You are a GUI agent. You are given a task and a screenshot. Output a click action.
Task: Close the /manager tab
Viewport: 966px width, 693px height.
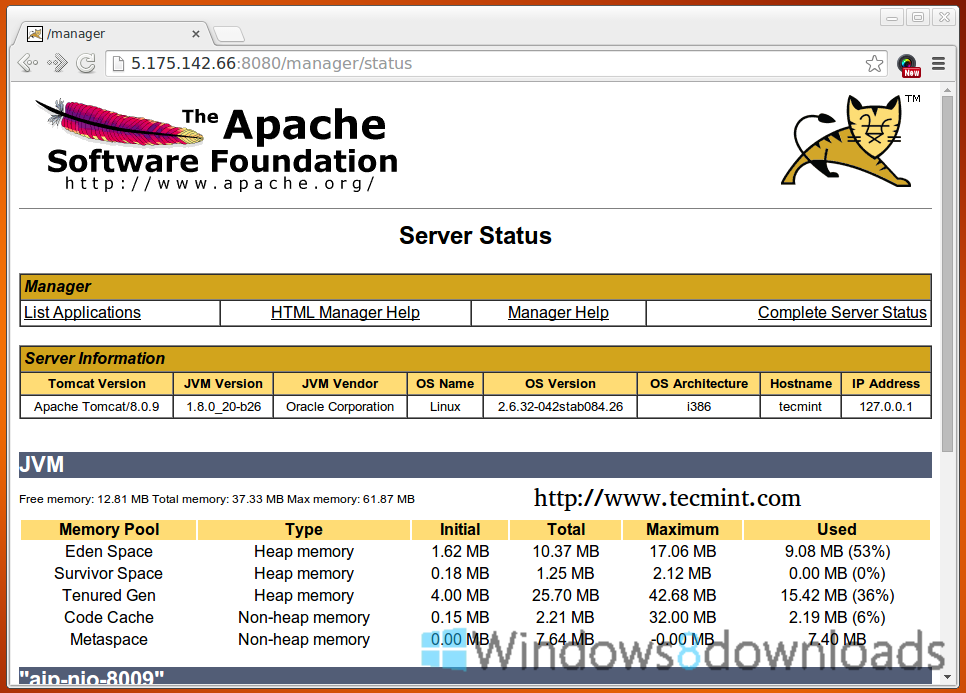pyautogui.click(x=196, y=34)
